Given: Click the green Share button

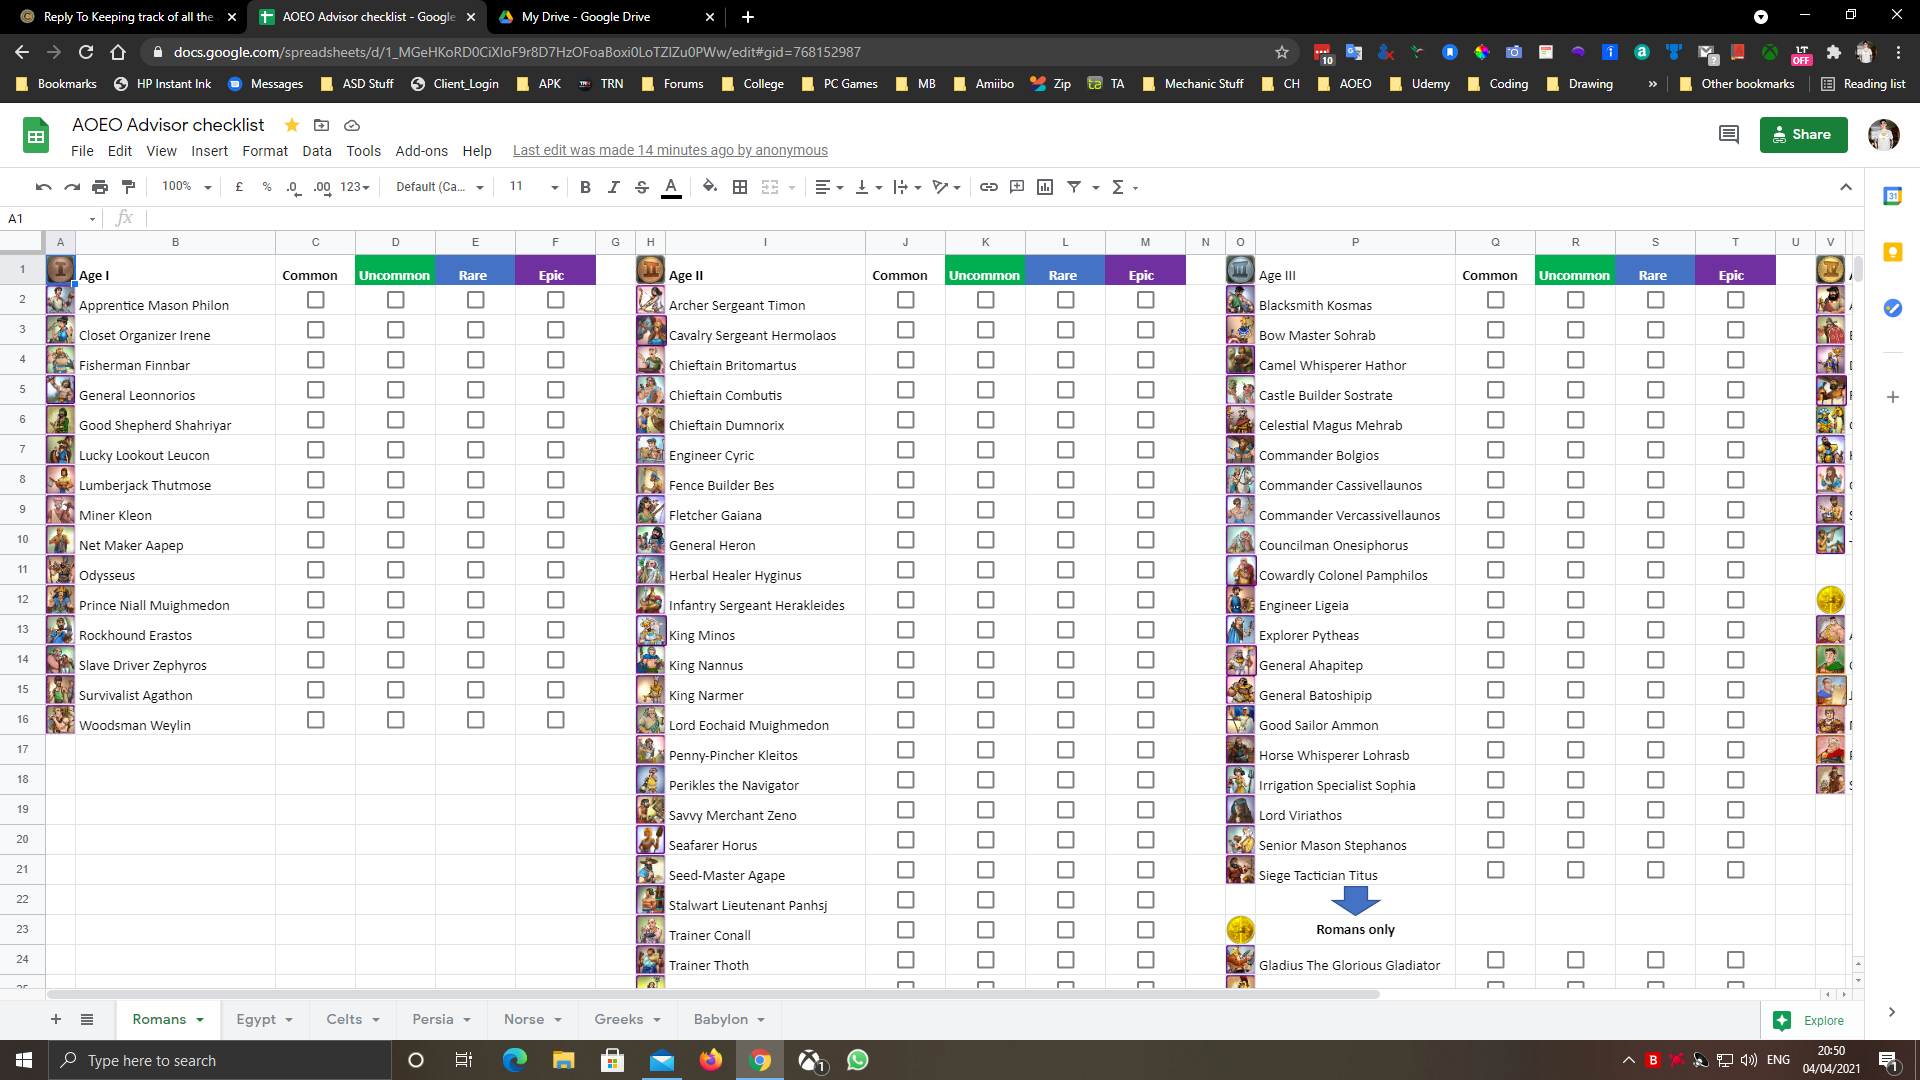Looking at the screenshot, I should [1803, 134].
